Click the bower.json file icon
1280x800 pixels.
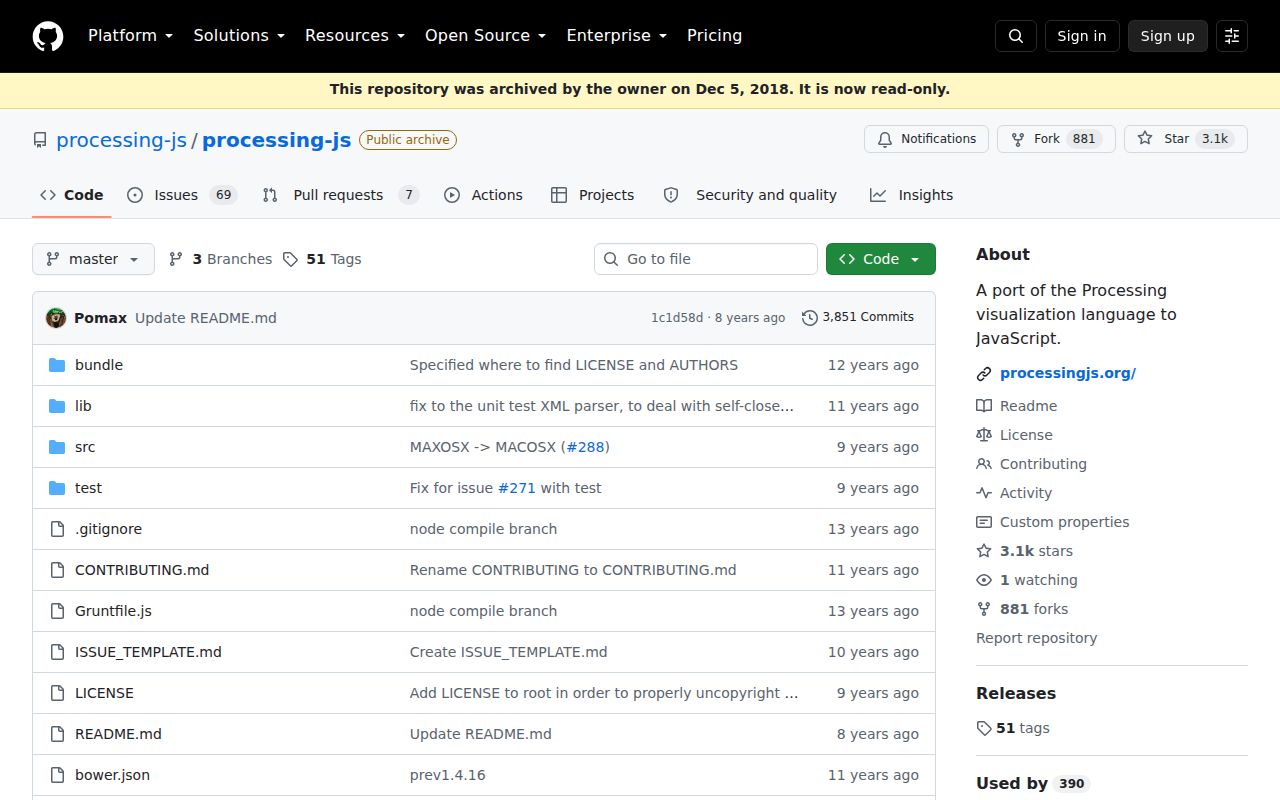point(57,775)
